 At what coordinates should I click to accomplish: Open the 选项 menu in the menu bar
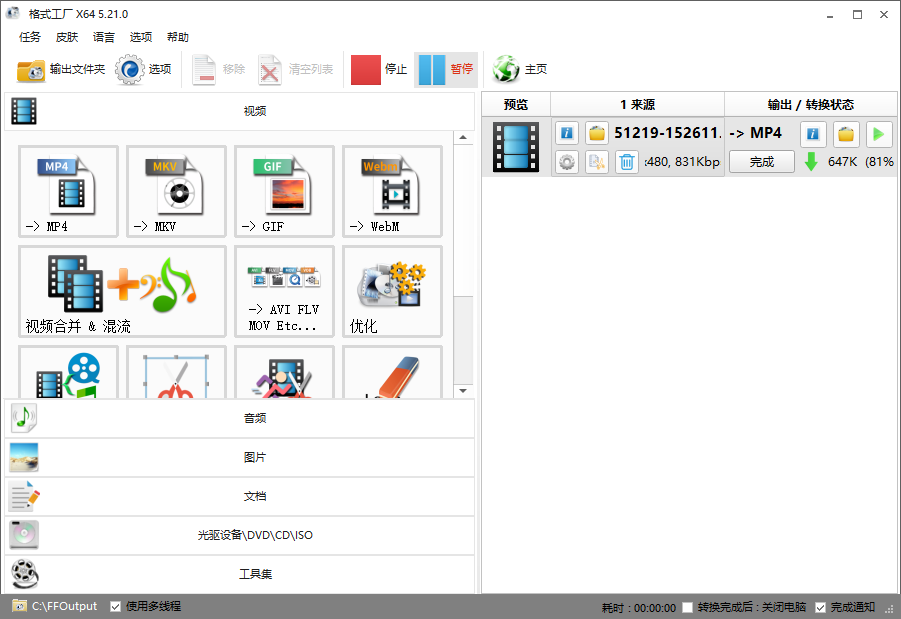(x=141, y=37)
